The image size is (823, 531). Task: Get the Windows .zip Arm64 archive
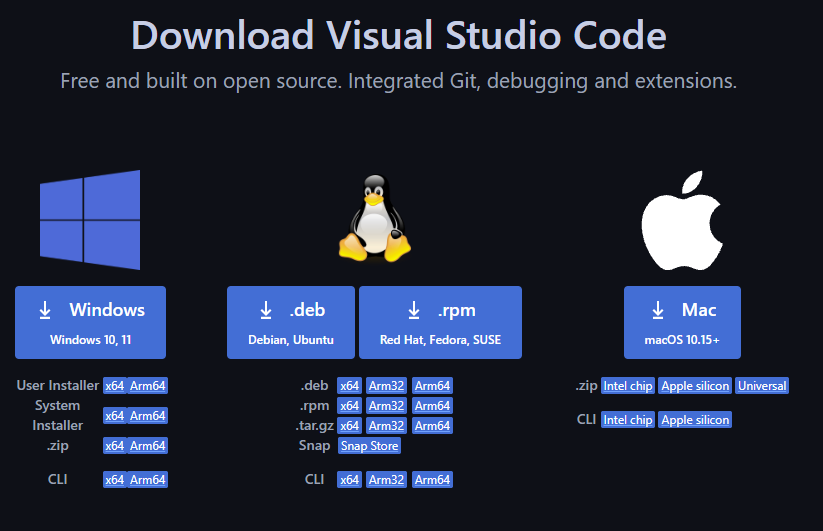point(147,445)
